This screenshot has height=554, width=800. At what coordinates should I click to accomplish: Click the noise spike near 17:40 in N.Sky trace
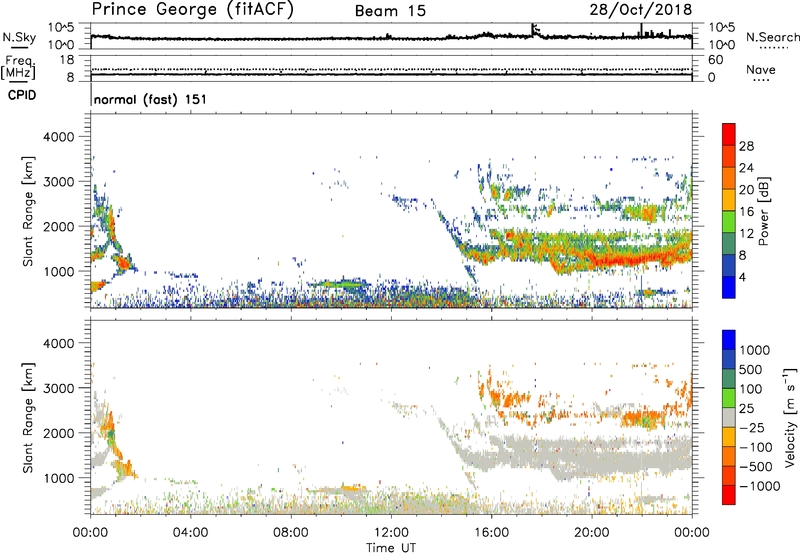533,30
